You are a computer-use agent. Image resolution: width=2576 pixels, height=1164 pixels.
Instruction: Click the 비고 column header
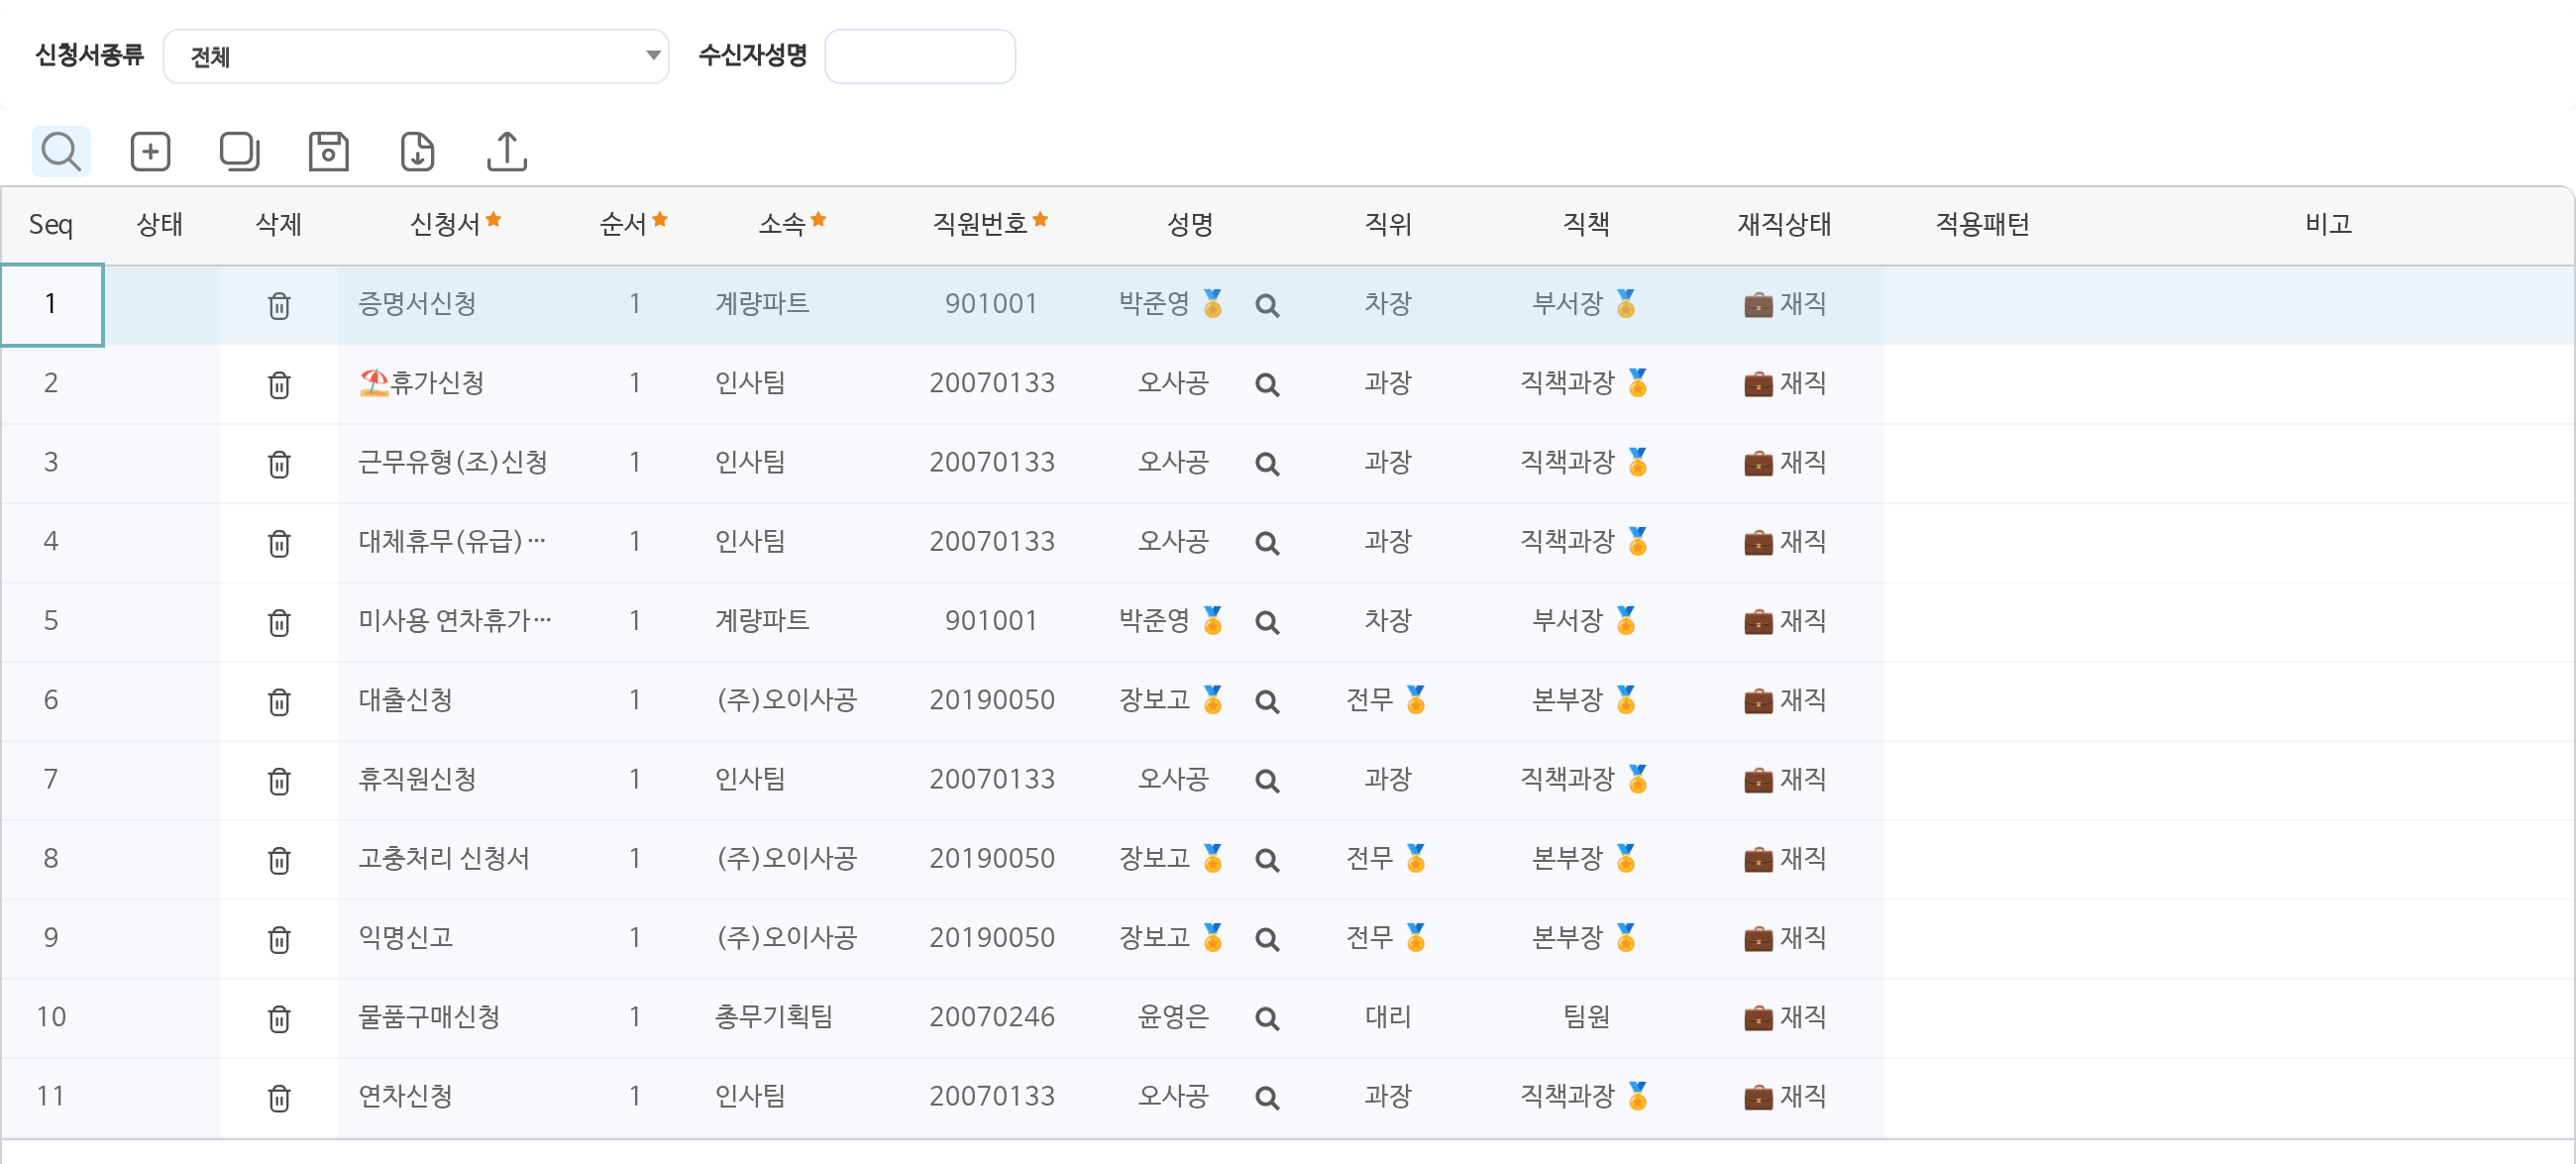2328,224
